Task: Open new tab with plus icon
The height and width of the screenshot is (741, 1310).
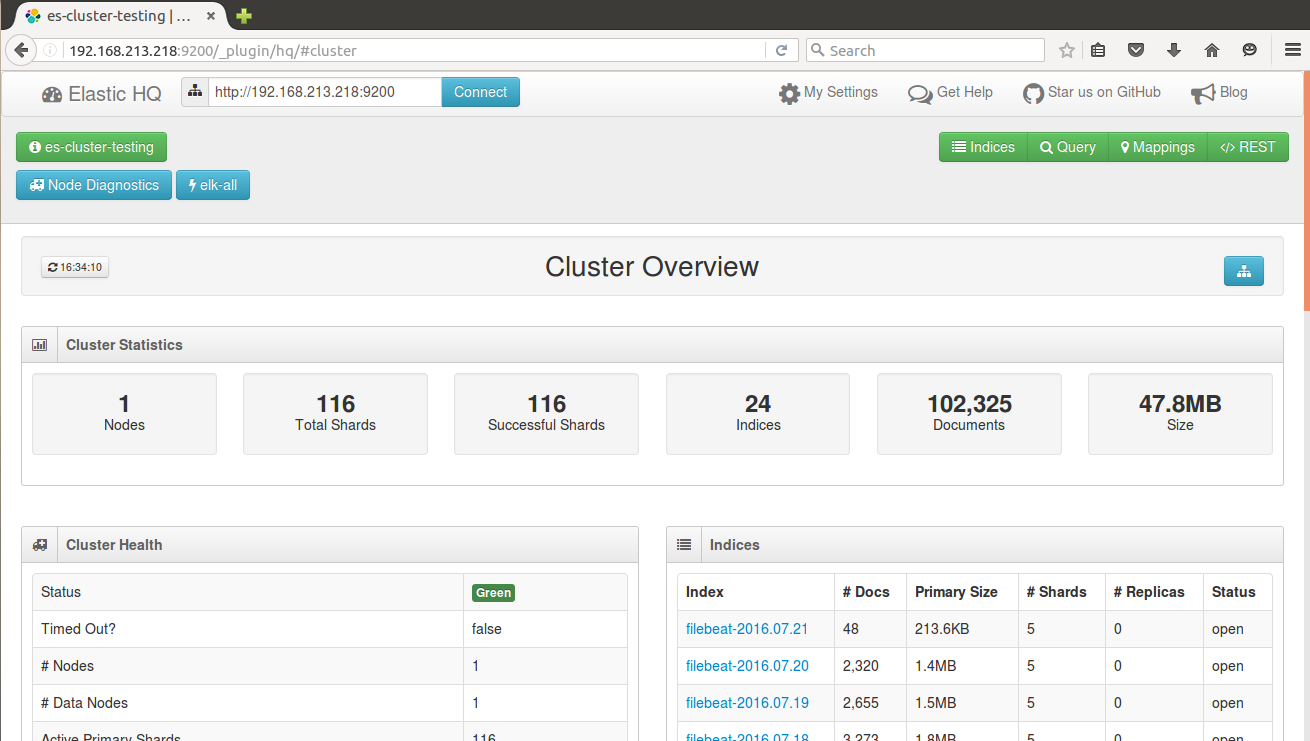Action: tap(244, 16)
